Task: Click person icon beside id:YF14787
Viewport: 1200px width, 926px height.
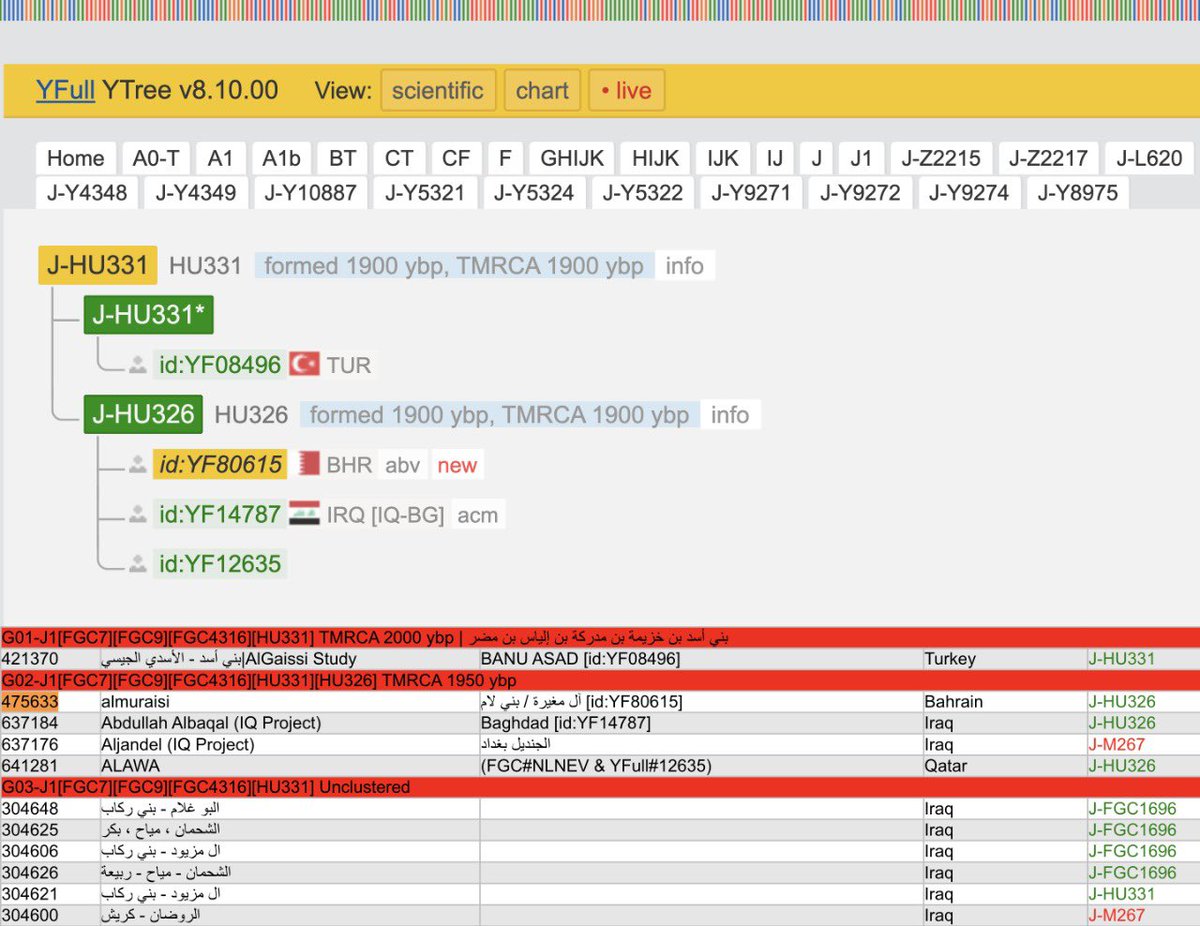Action: (x=138, y=515)
